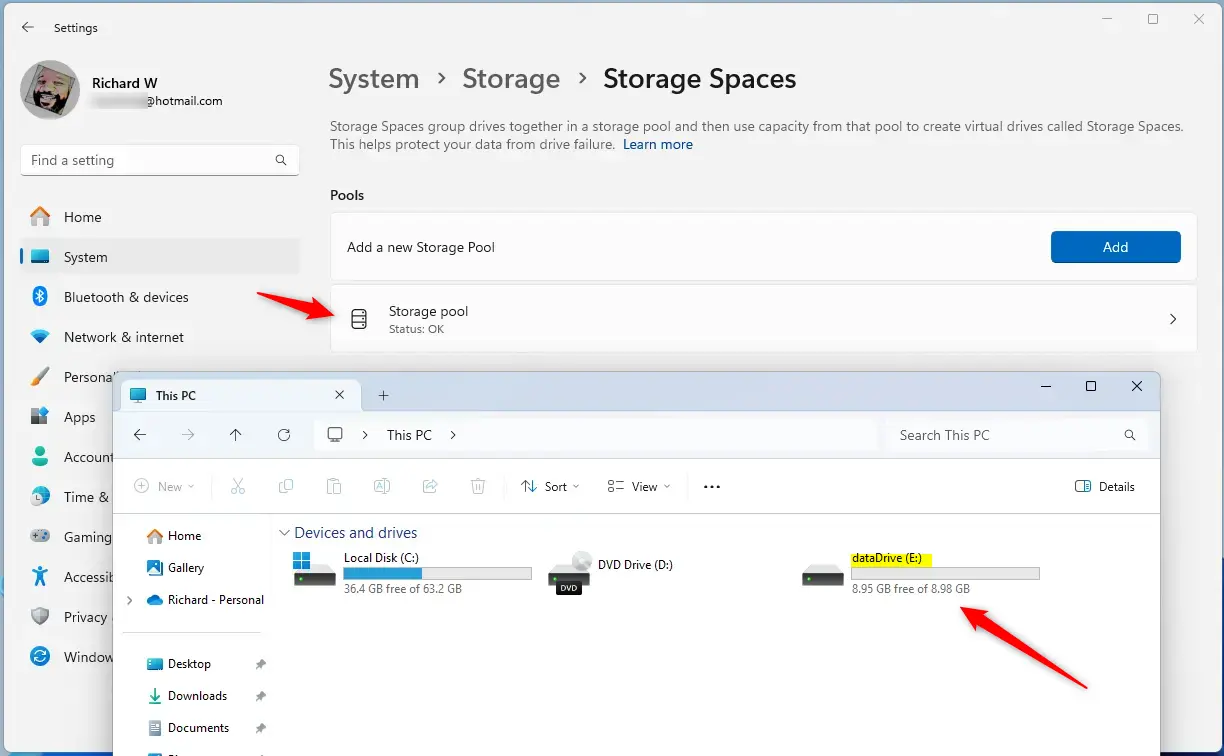Click the Delete trash icon in toolbar

point(478,487)
